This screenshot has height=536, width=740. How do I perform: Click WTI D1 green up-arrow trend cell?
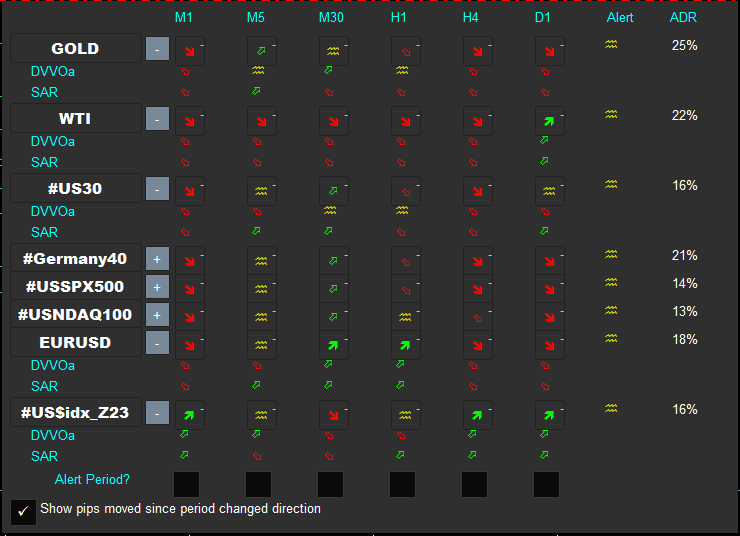[550, 121]
